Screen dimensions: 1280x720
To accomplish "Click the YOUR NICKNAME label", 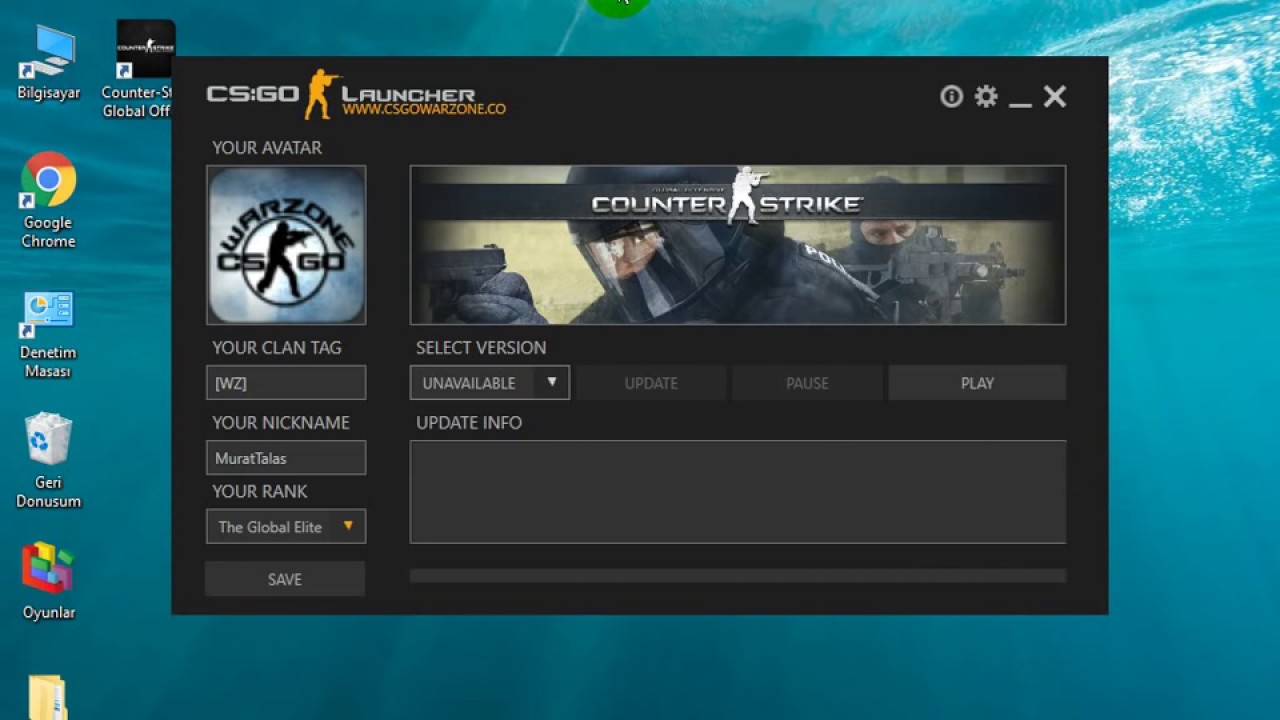I will coord(281,423).
